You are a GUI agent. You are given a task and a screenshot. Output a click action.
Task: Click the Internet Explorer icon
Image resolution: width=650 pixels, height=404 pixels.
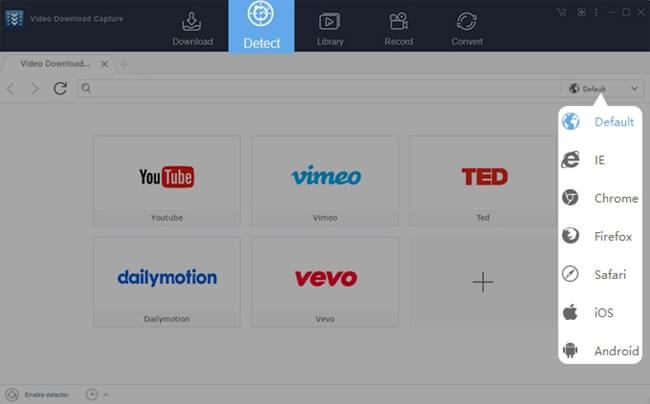(570, 160)
